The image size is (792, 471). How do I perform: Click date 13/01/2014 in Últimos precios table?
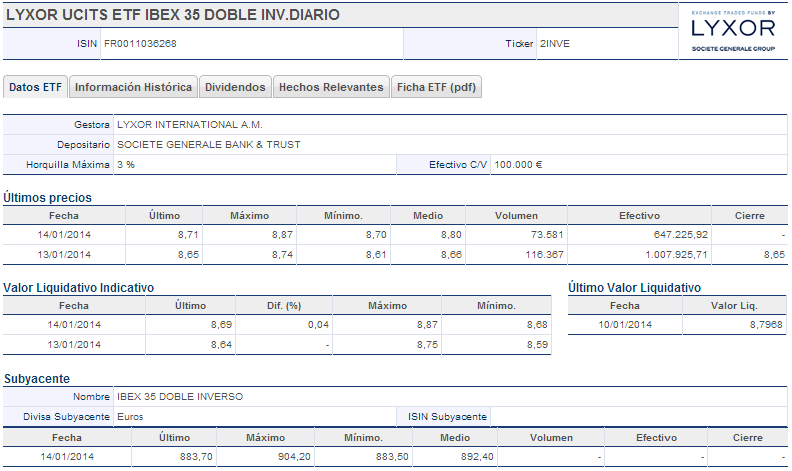pos(64,254)
